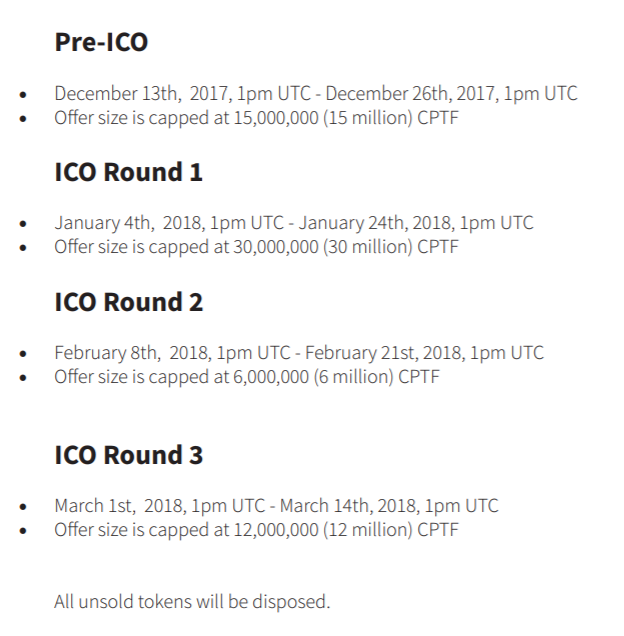Click the bullet beside the 30 million cap

pyautogui.click(x=24, y=249)
